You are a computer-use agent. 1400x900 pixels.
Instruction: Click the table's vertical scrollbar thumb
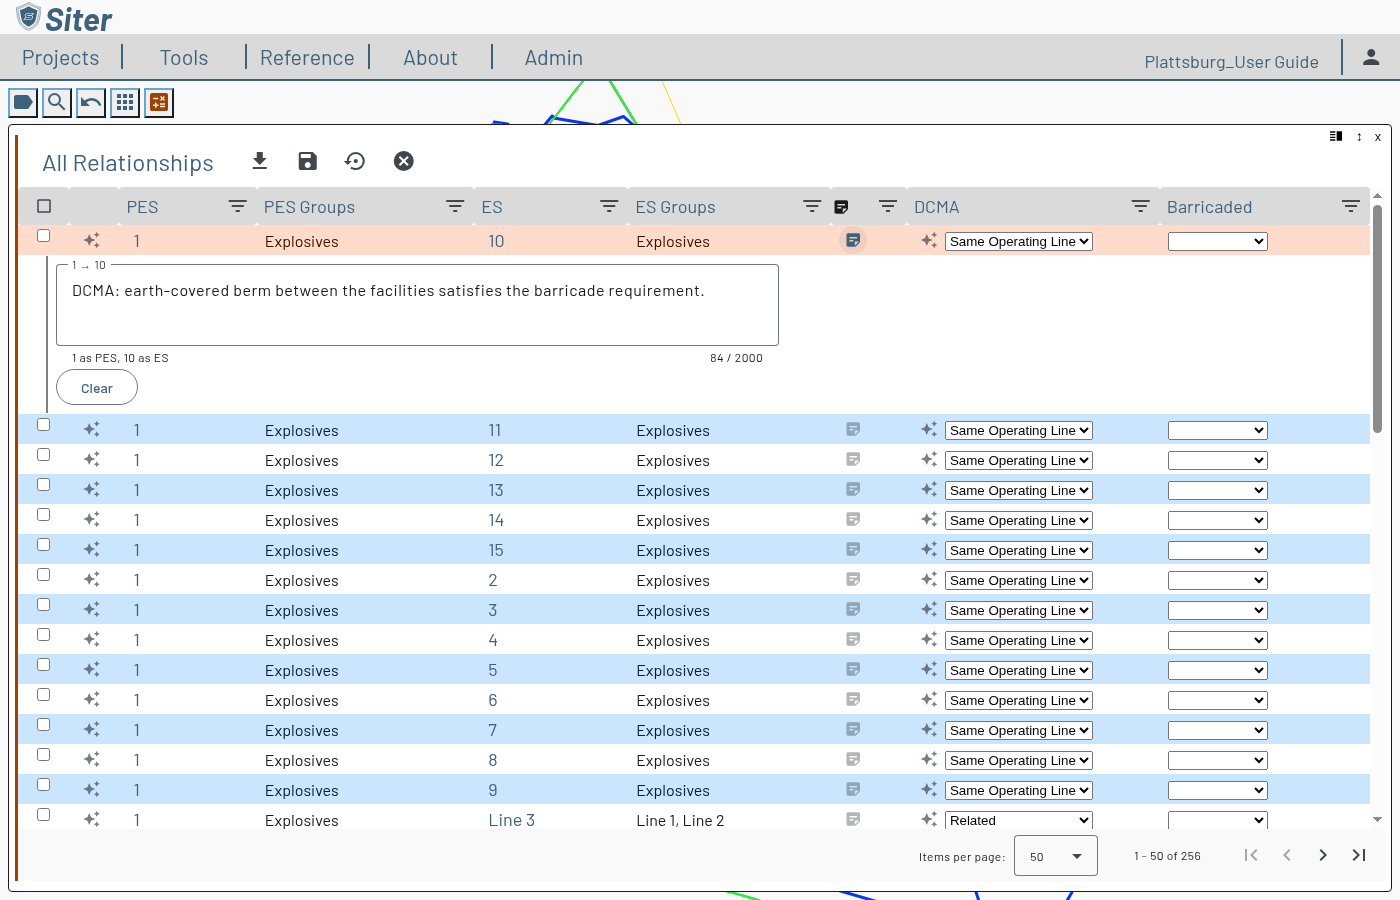click(1377, 318)
